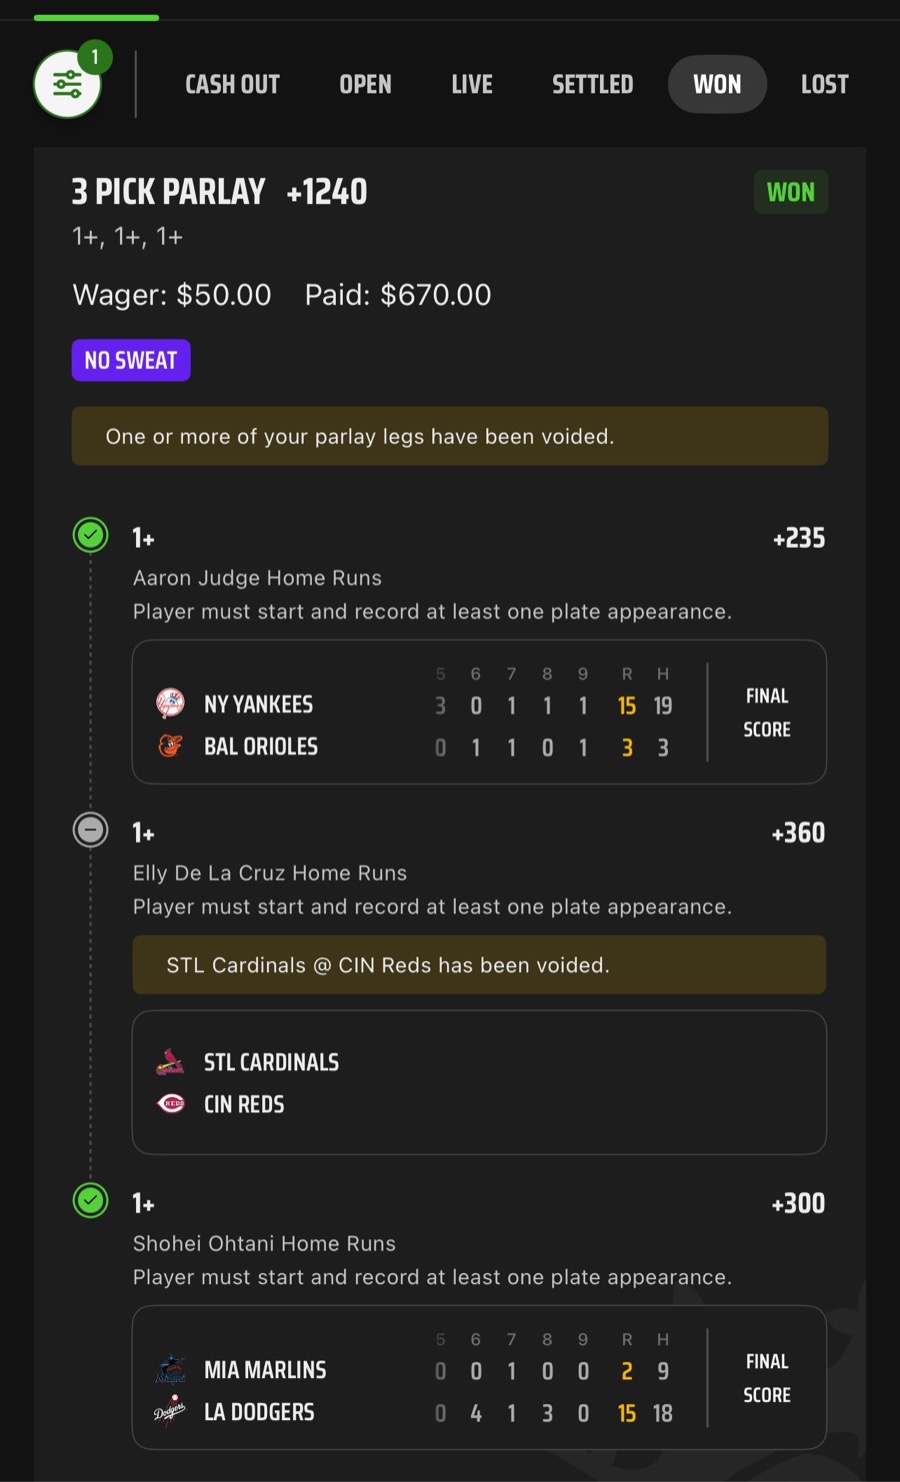This screenshot has height=1482, width=900.
Task: Open the bet filter settings icon
Action: [66, 84]
